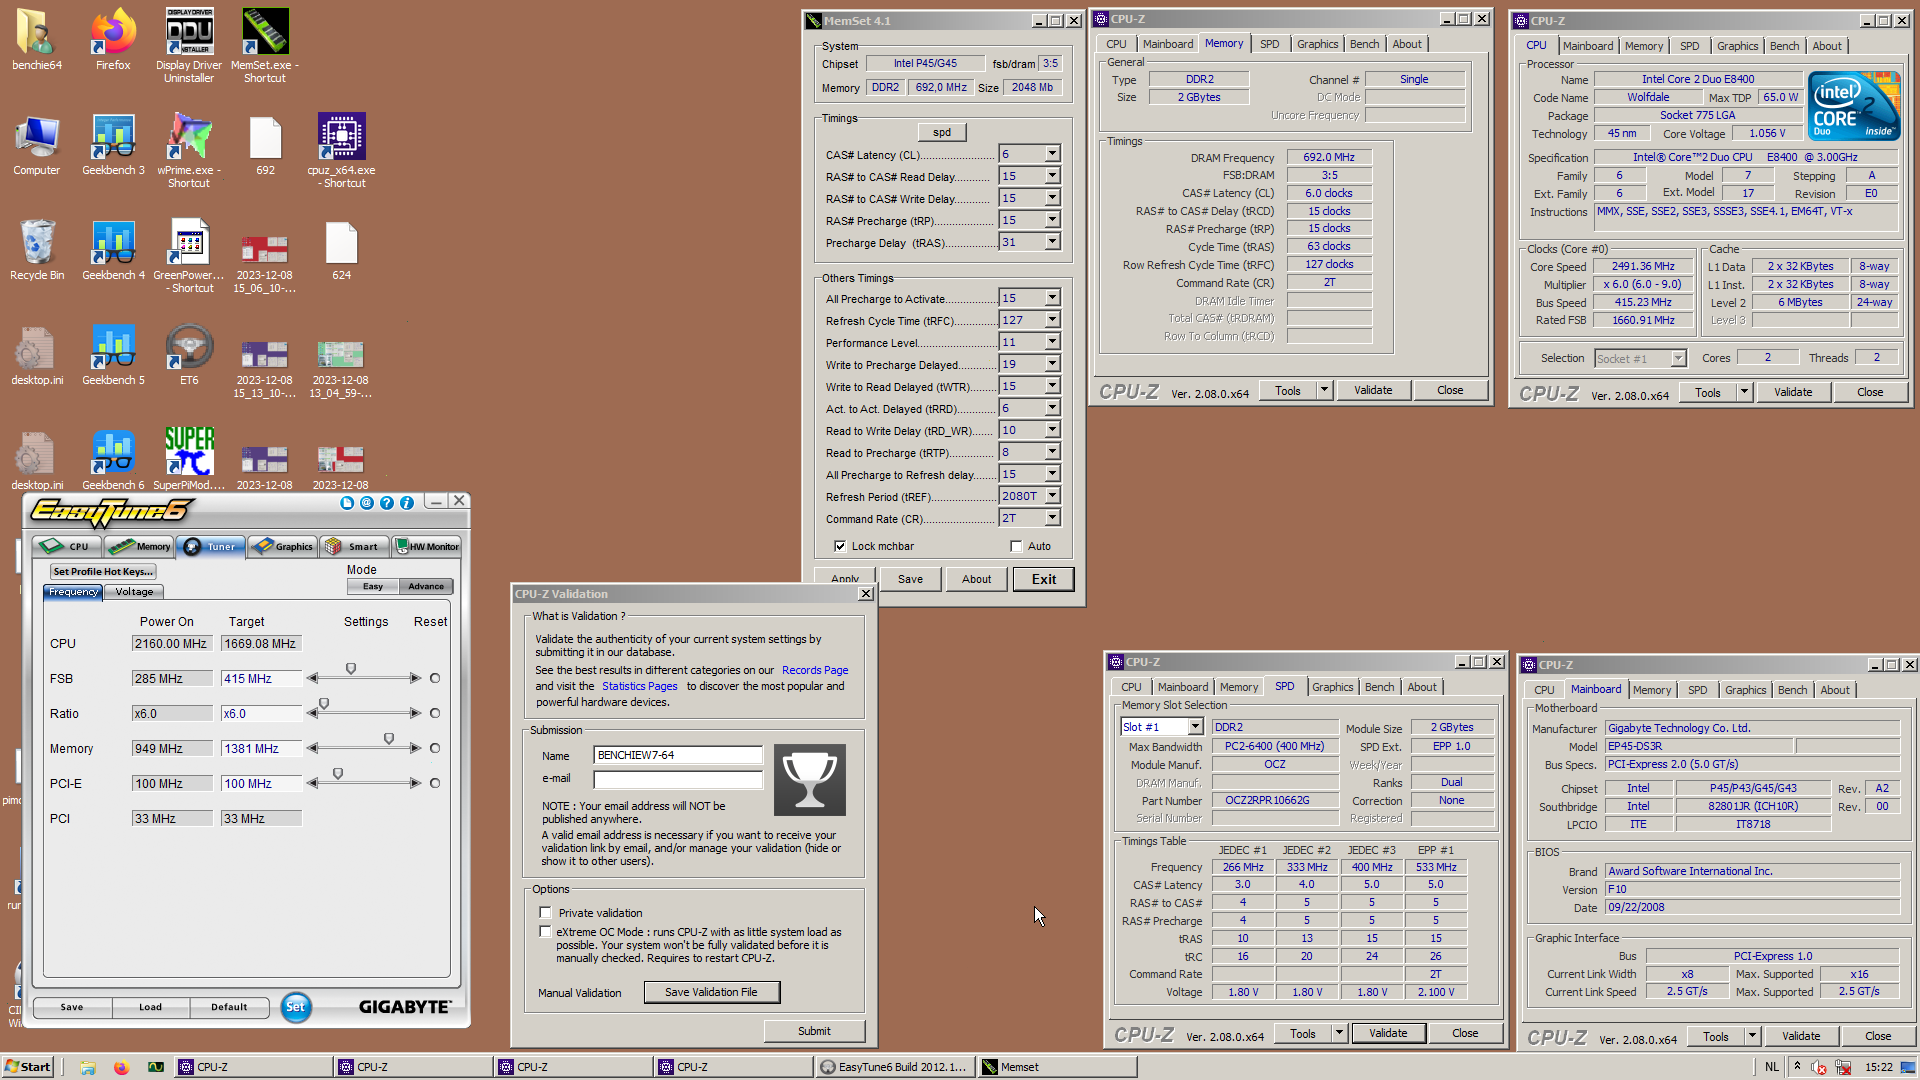Open Refresh Cycle Time (tRFC) dropdown

(x=1052, y=320)
